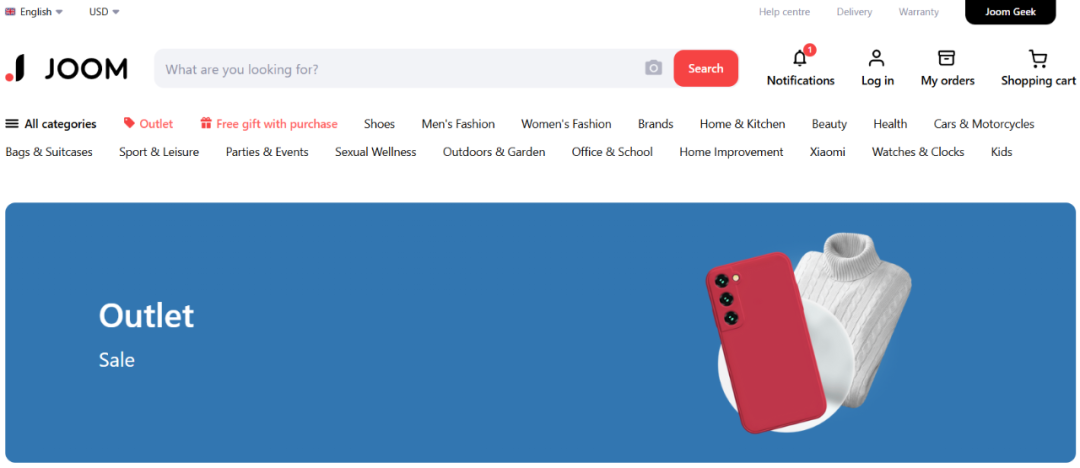Click the search input field
The height and width of the screenshot is (468, 1080).
(x=400, y=69)
